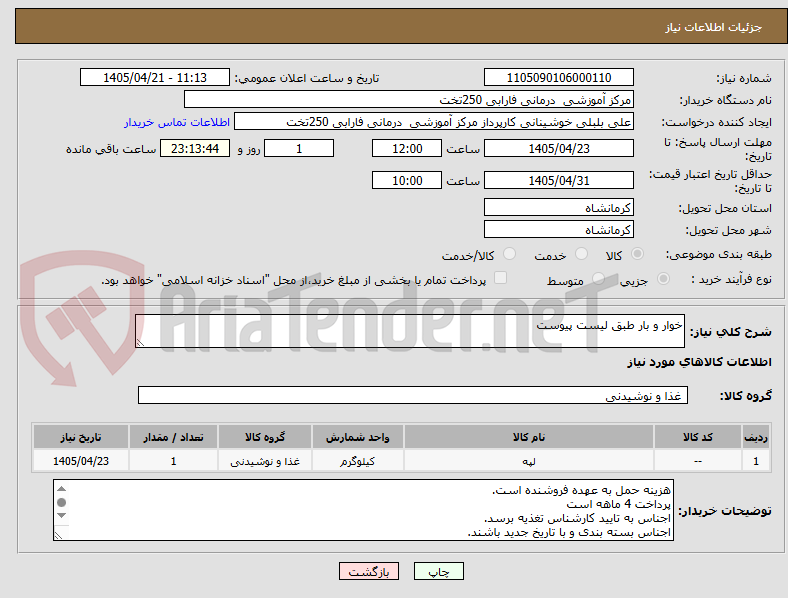This screenshot has height=598, width=788.
Task: Click the remaining days field showing 1
Action: (x=299, y=148)
